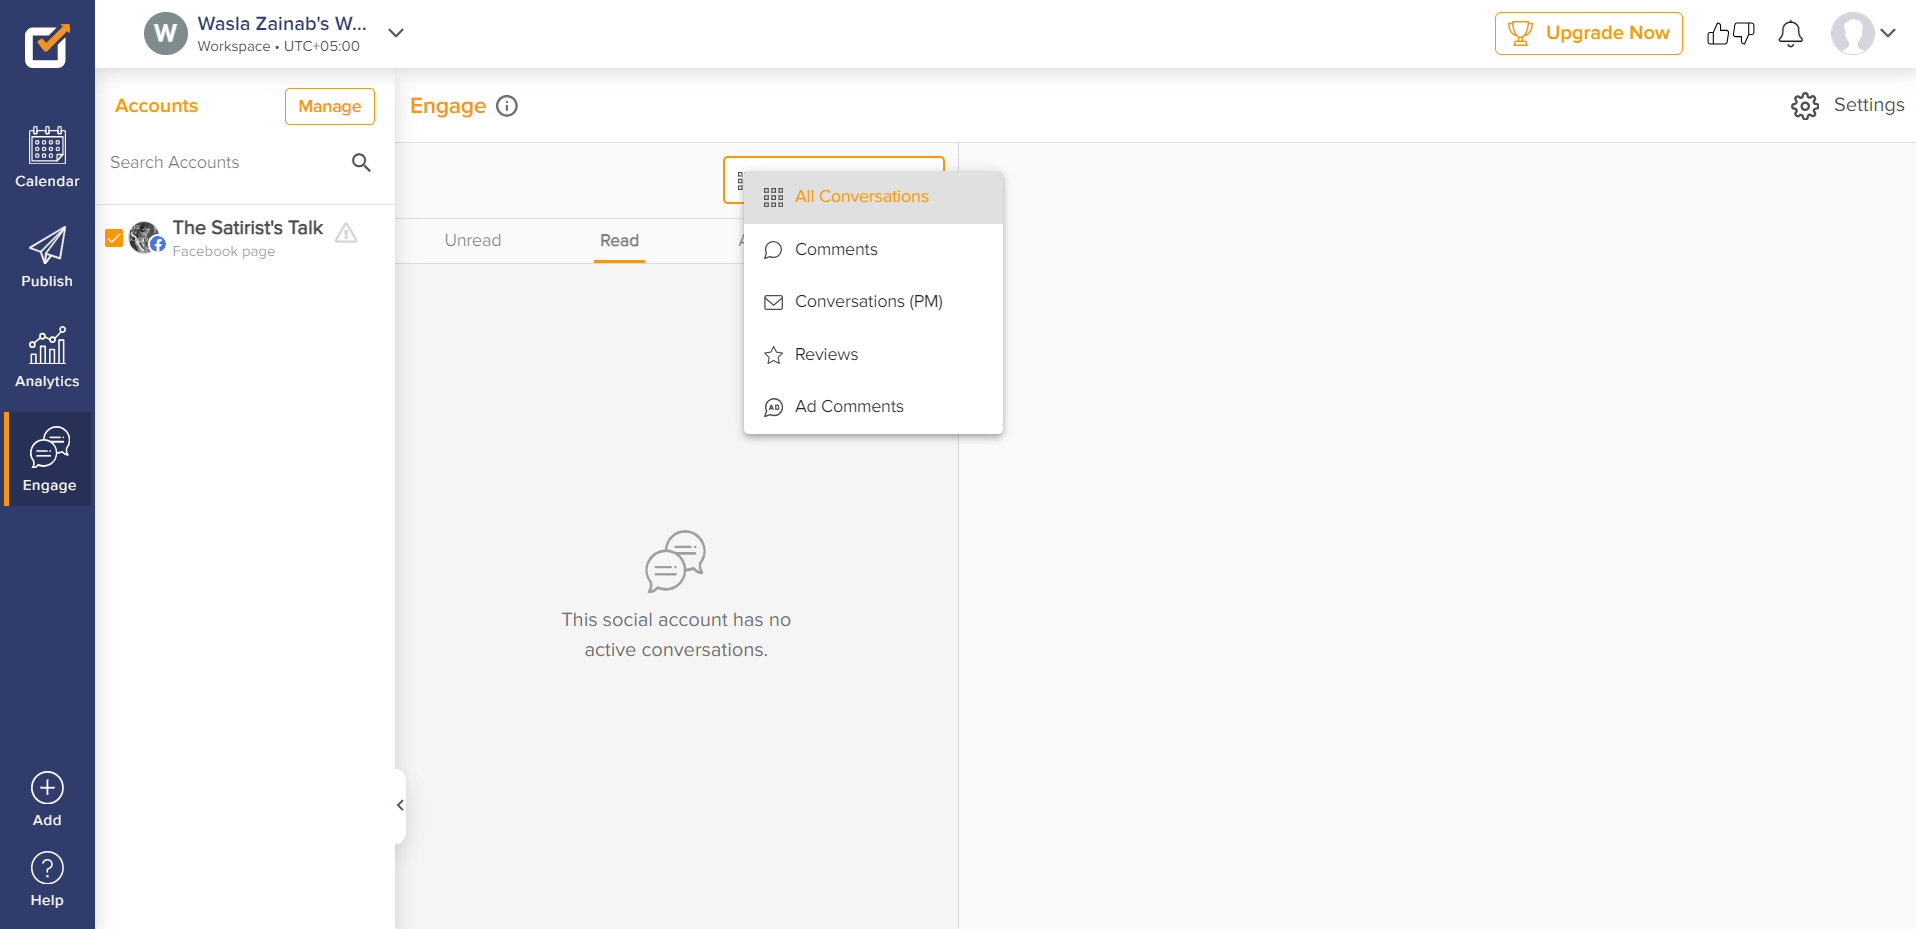Click the search magnifier in Accounts
This screenshot has height=929, width=1916.
[361, 162]
